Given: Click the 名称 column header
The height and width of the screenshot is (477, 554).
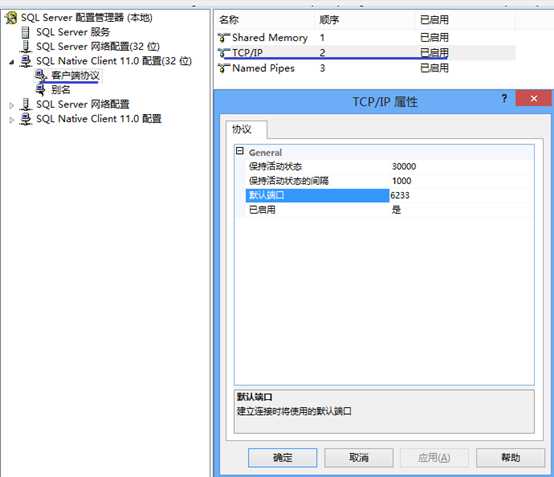Looking at the screenshot, I should 229,20.
